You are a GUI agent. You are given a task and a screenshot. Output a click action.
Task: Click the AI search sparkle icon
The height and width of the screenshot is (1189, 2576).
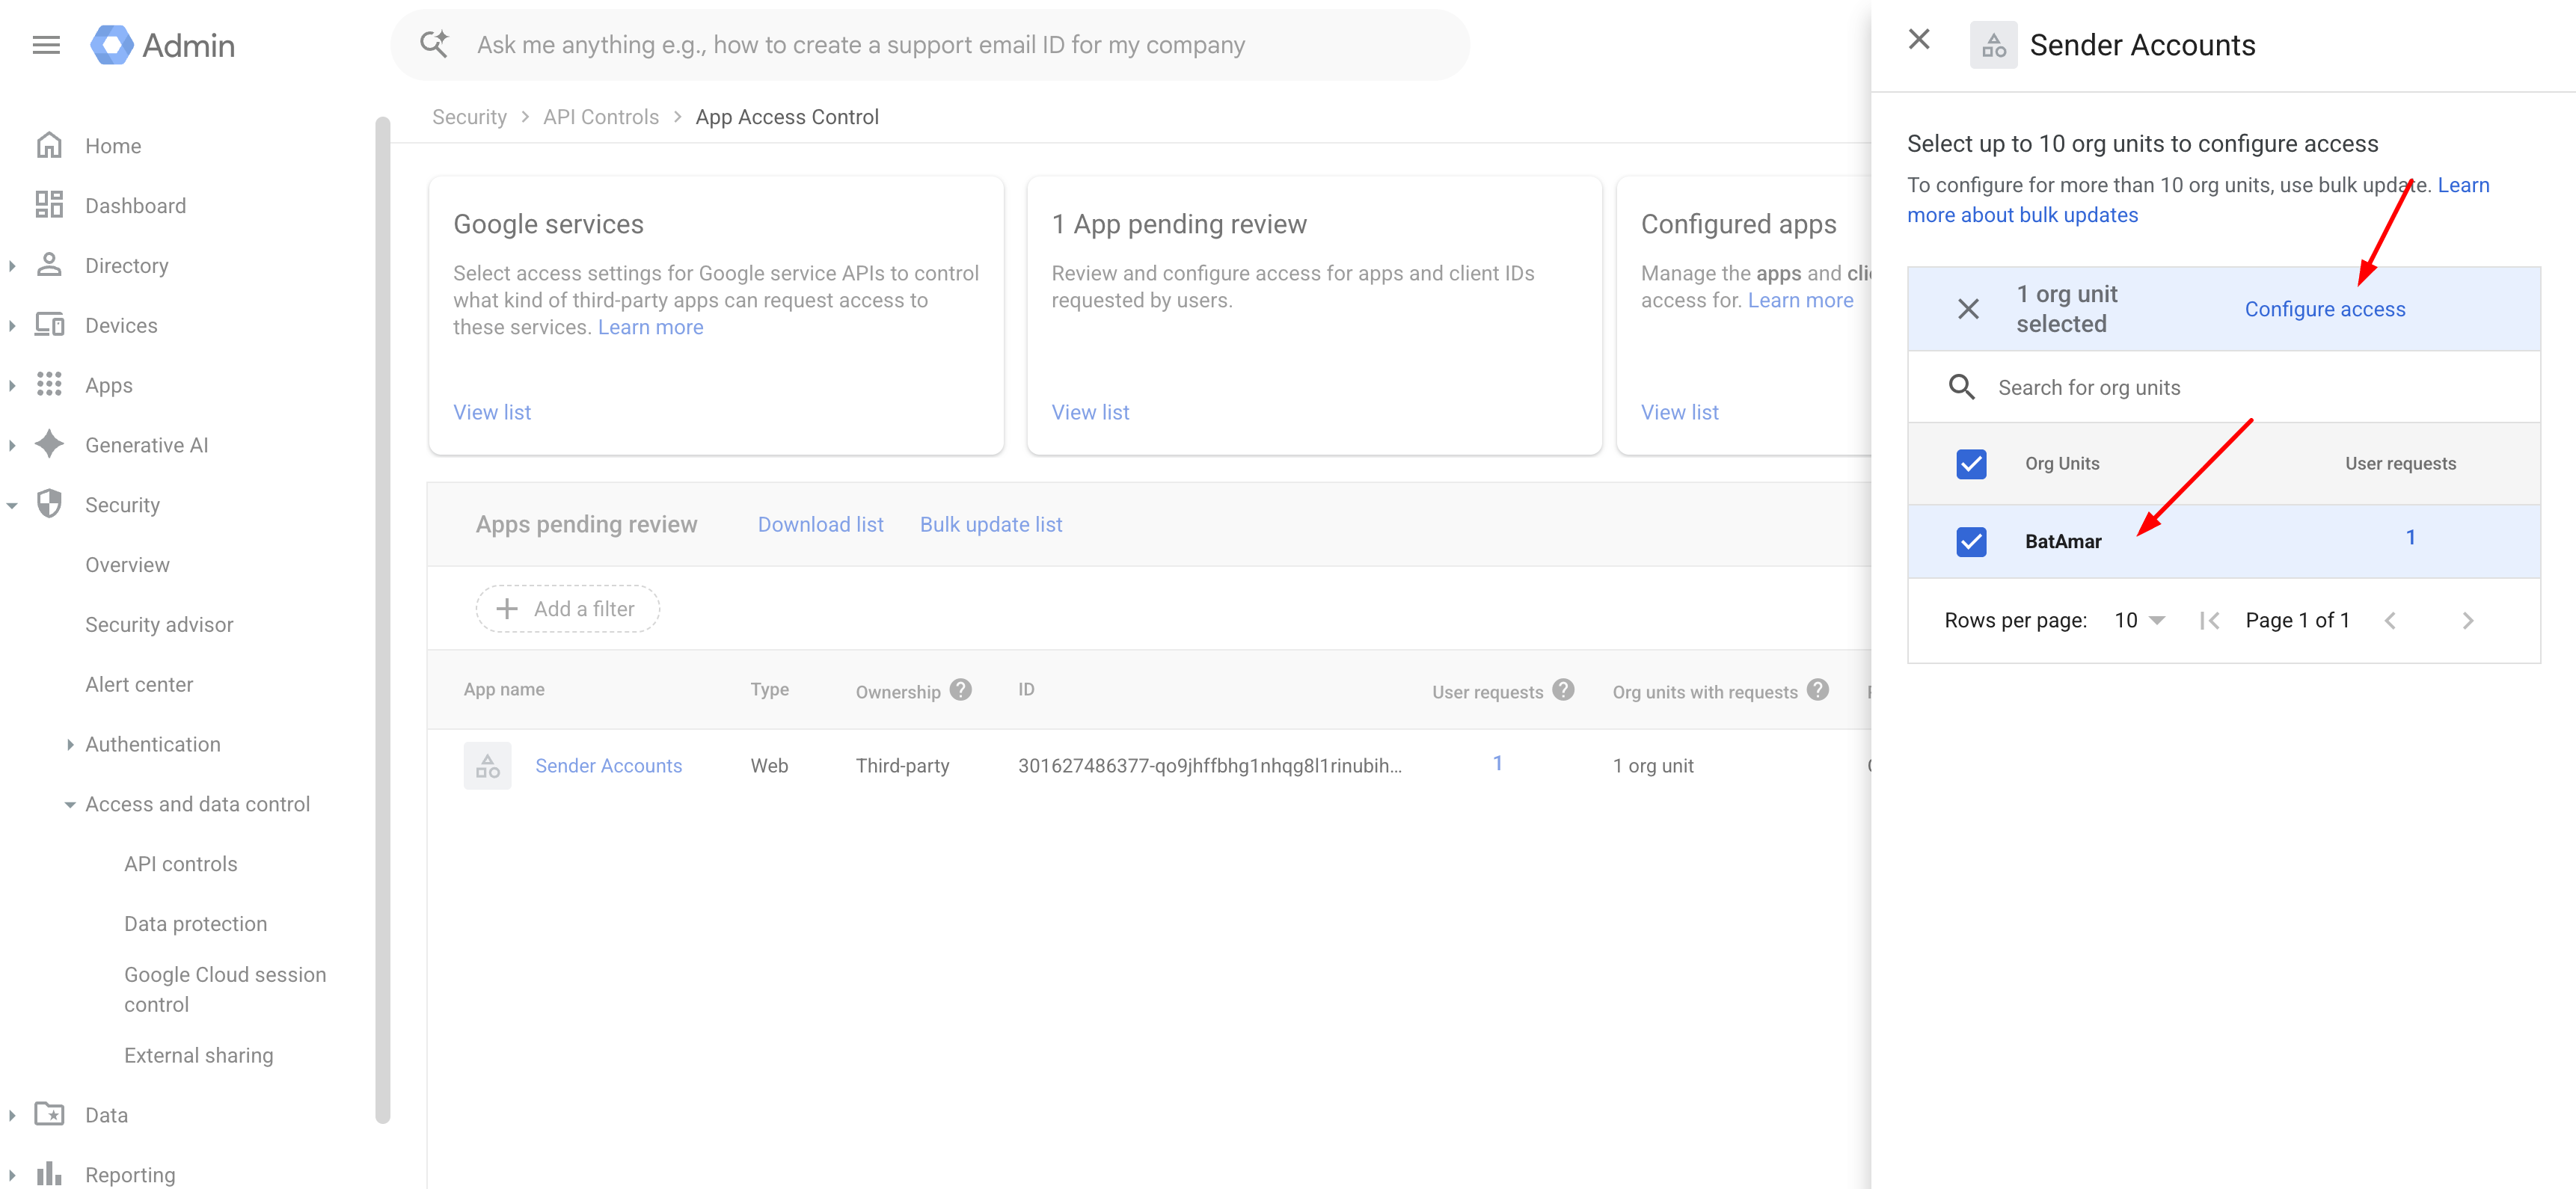tap(434, 44)
